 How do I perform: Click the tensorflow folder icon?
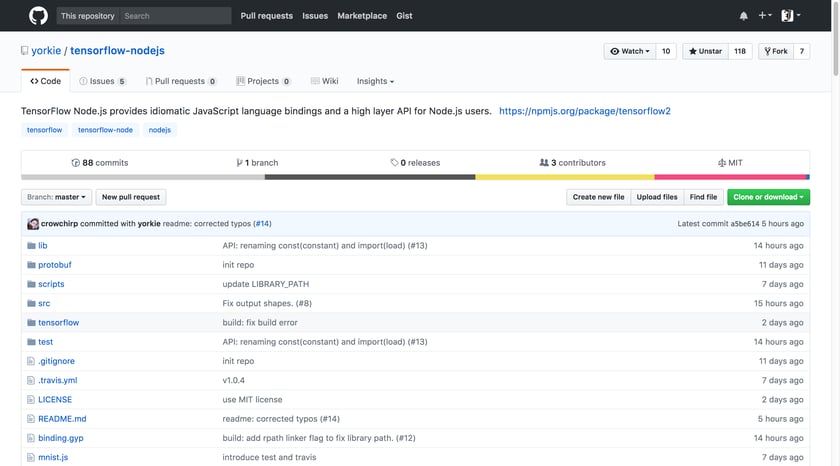31,323
